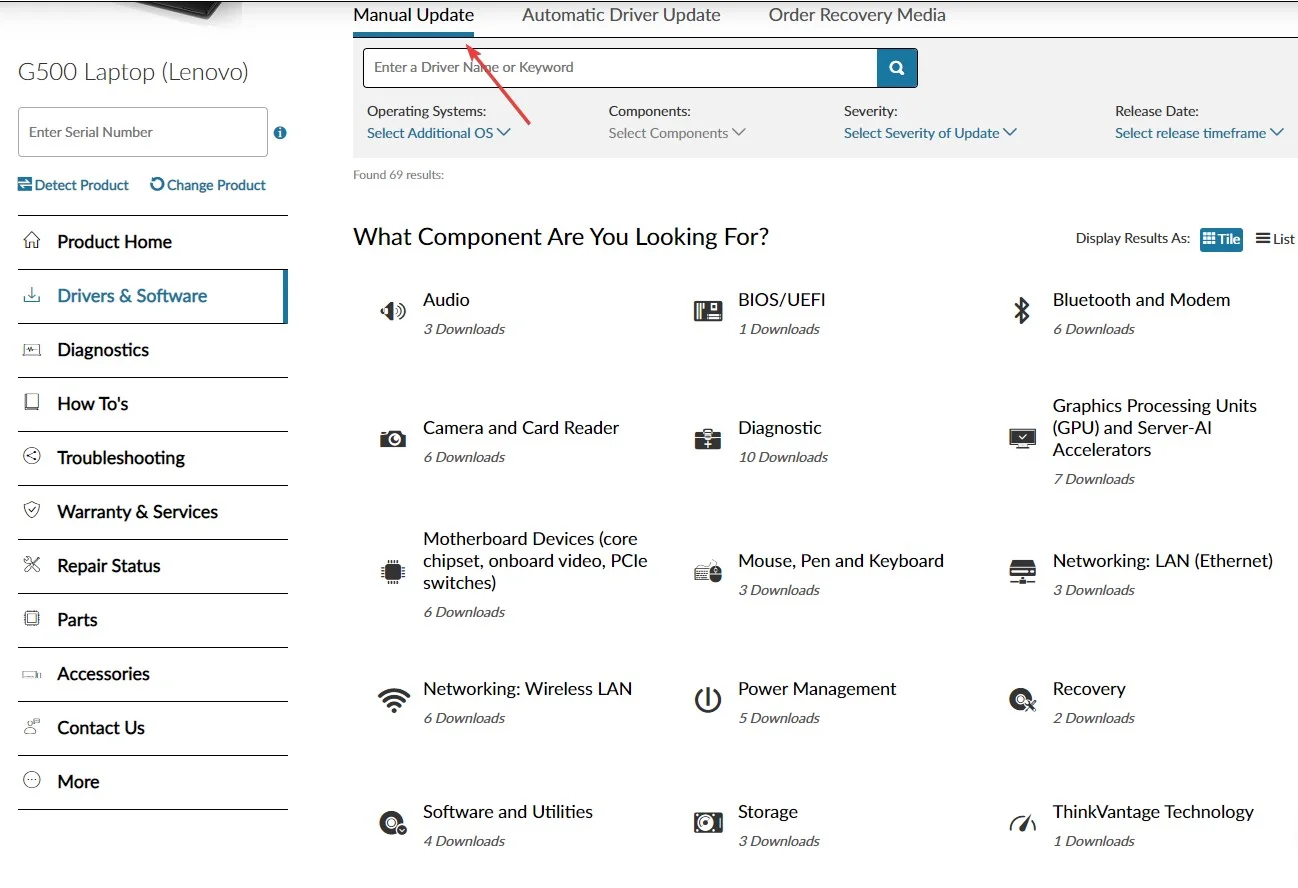Select the Manual Update tab
Viewport: 1298px width, 888px height.
(x=414, y=16)
